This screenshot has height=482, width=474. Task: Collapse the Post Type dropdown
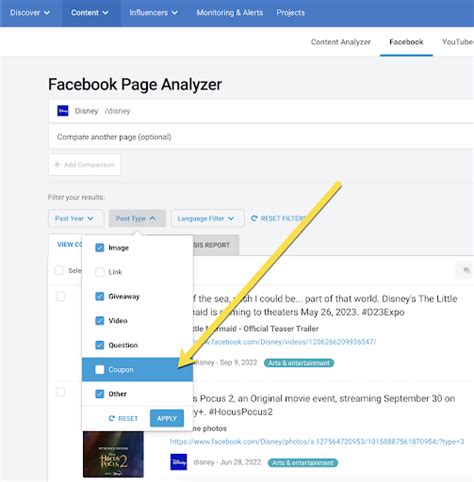click(x=137, y=218)
